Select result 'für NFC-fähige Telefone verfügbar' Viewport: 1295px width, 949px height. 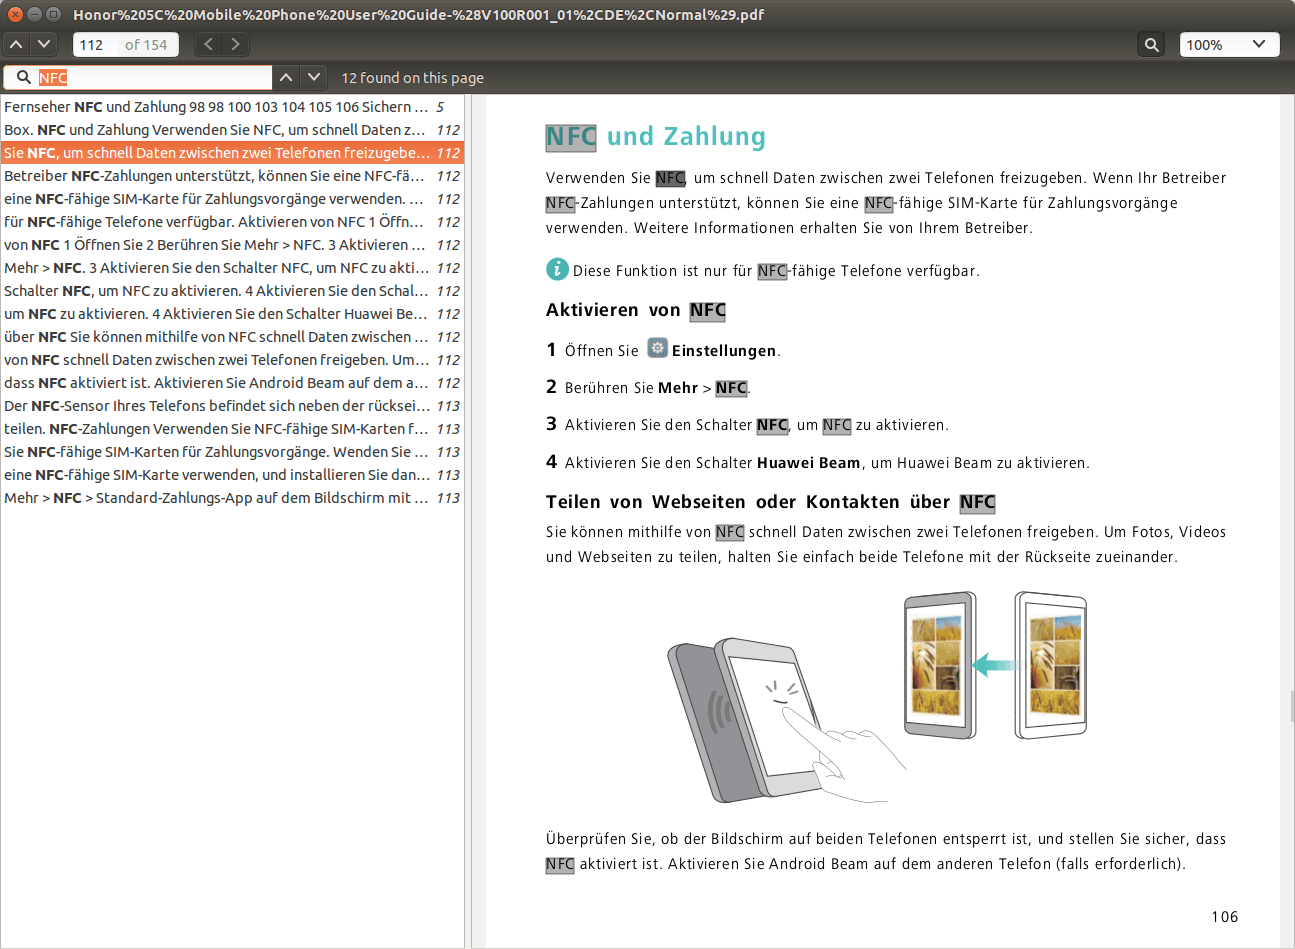[232, 222]
